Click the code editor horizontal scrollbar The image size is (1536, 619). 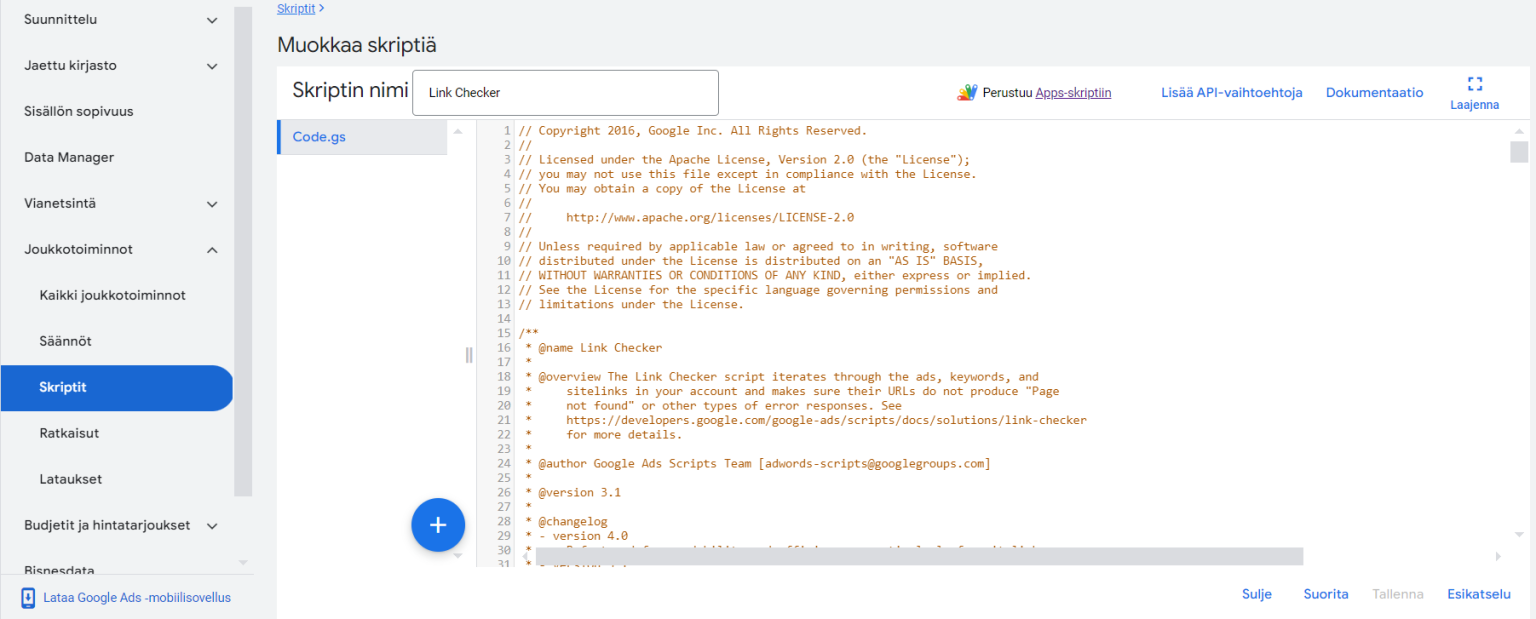tap(919, 556)
